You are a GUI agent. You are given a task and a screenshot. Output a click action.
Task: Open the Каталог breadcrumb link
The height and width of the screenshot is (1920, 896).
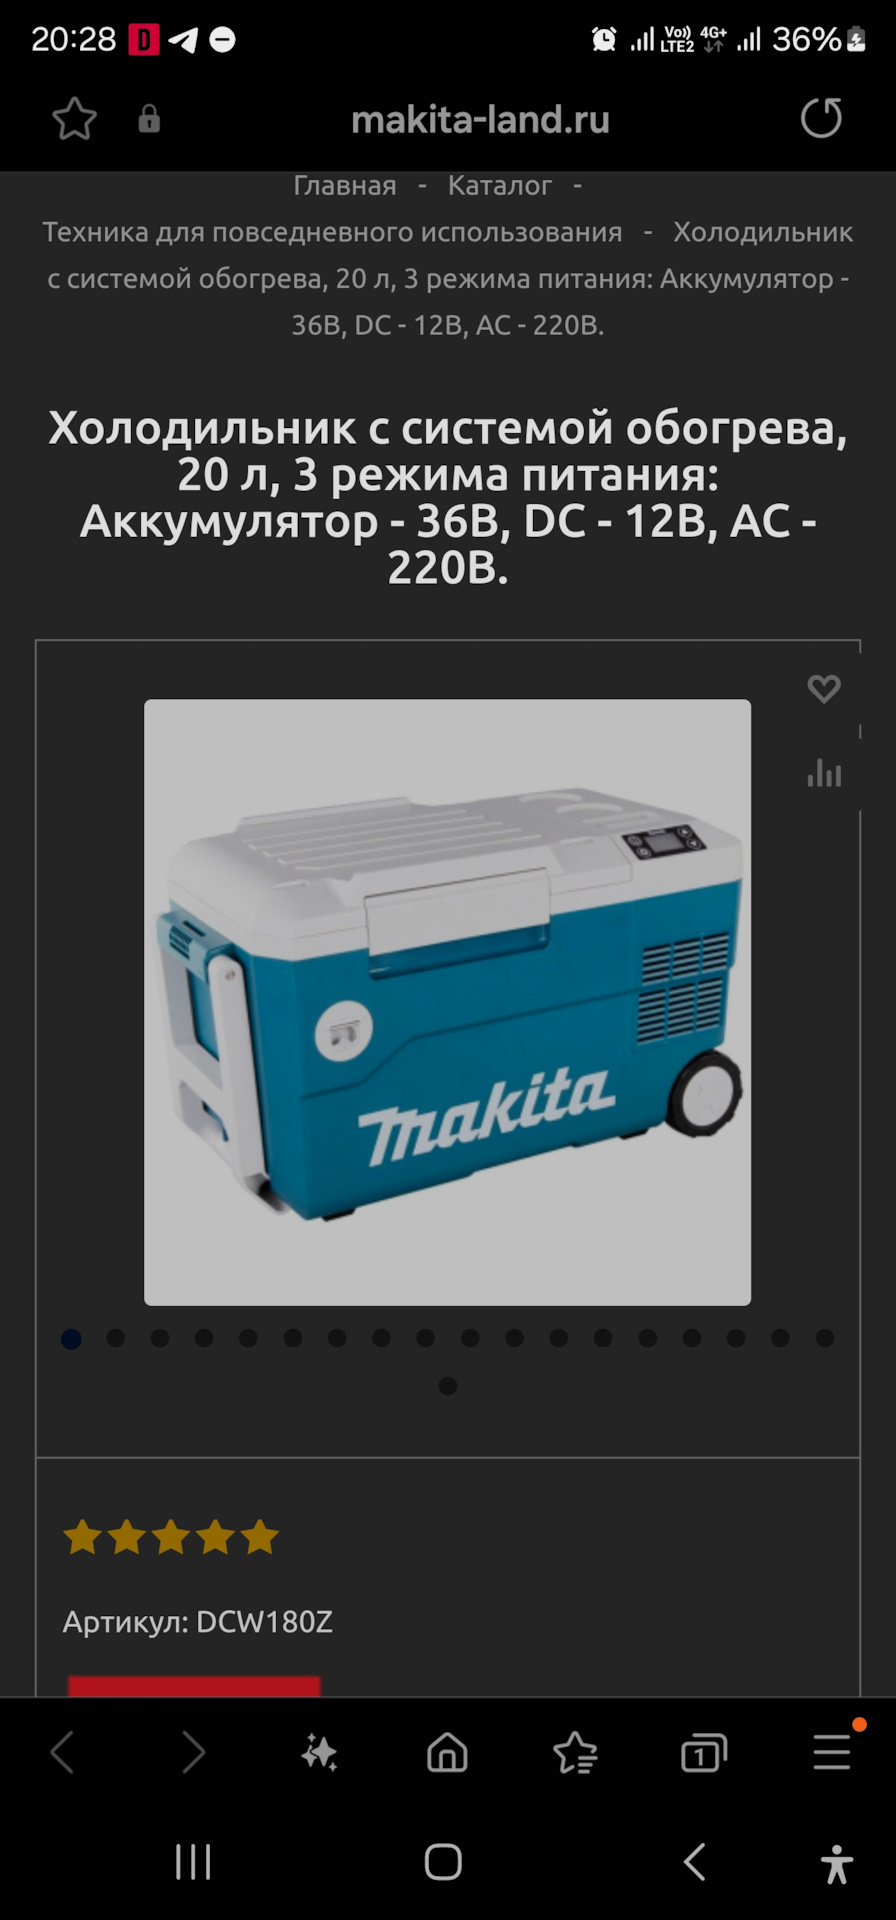[x=500, y=185]
